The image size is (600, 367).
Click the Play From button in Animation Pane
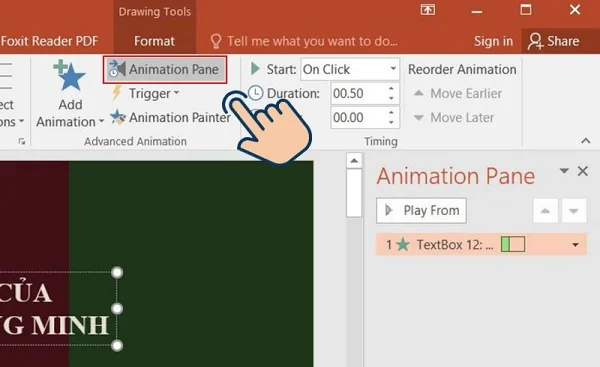[x=421, y=210]
